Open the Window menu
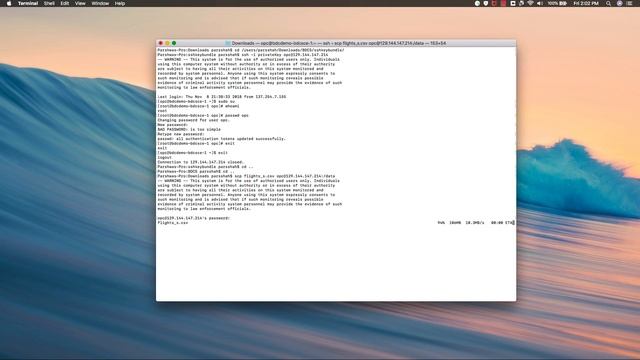This screenshot has width=640, height=360. click(x=100, y=3)
